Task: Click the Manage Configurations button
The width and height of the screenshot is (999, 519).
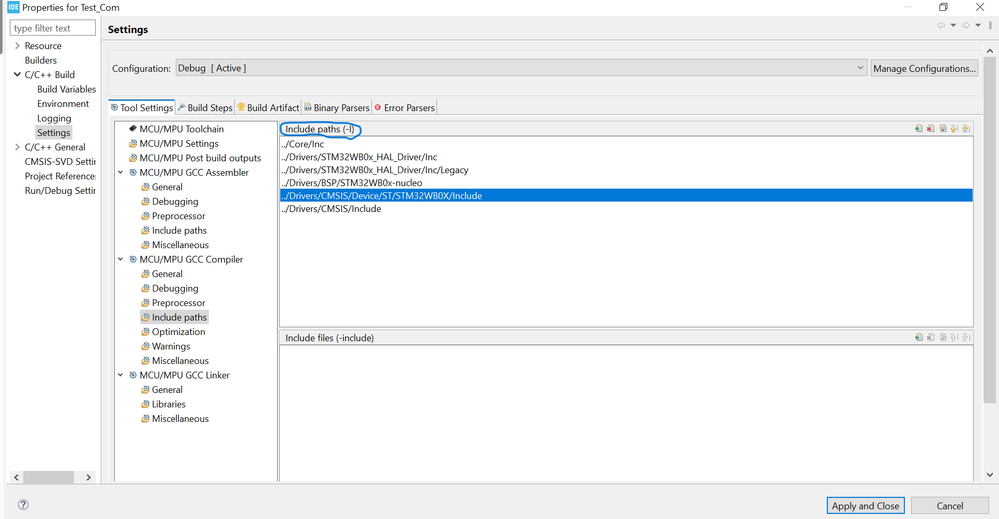Action: [x=923, y=68]
